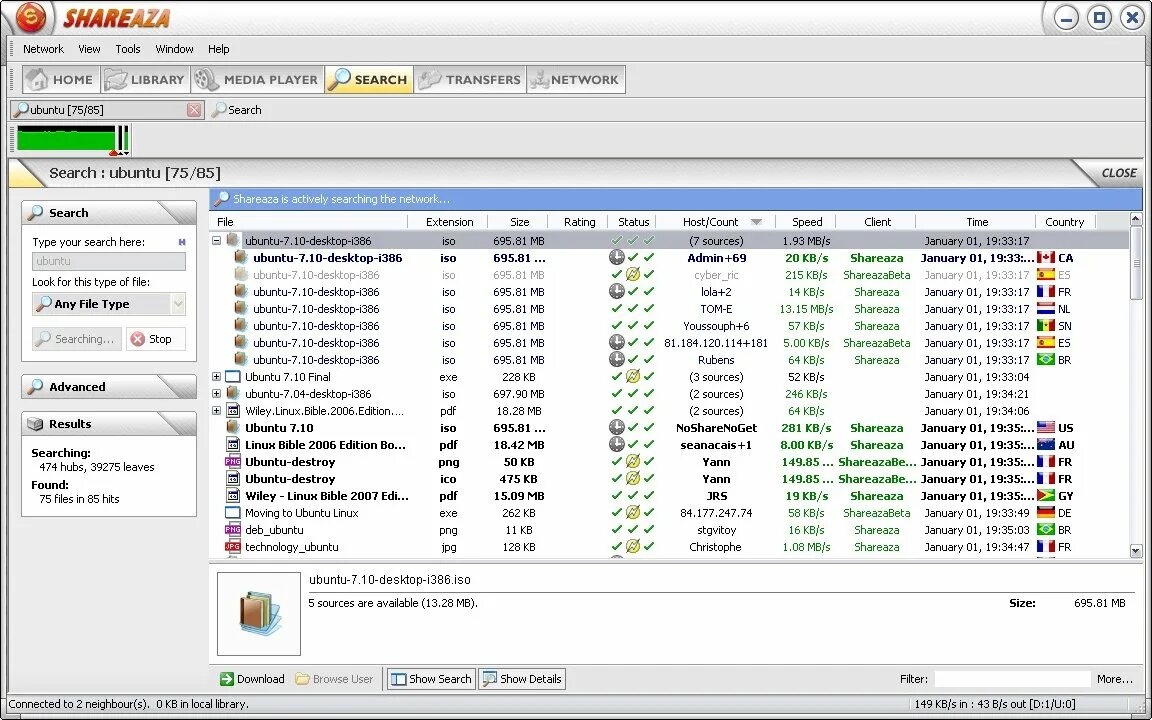Click the results list scroll down arrow
This screenshot has width=1152, height=720.
(x=1136, y=550)
